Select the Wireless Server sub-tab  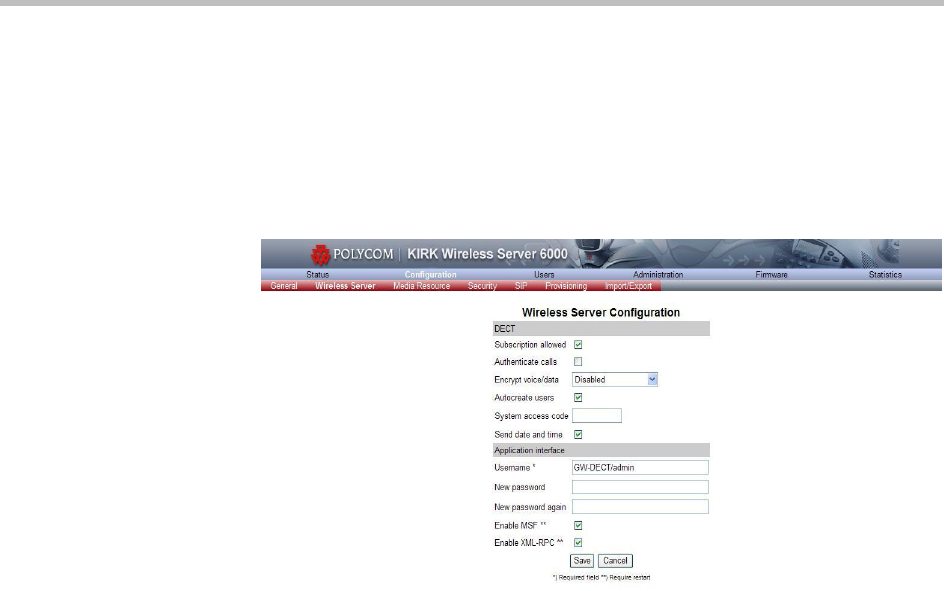coord(345,286)
